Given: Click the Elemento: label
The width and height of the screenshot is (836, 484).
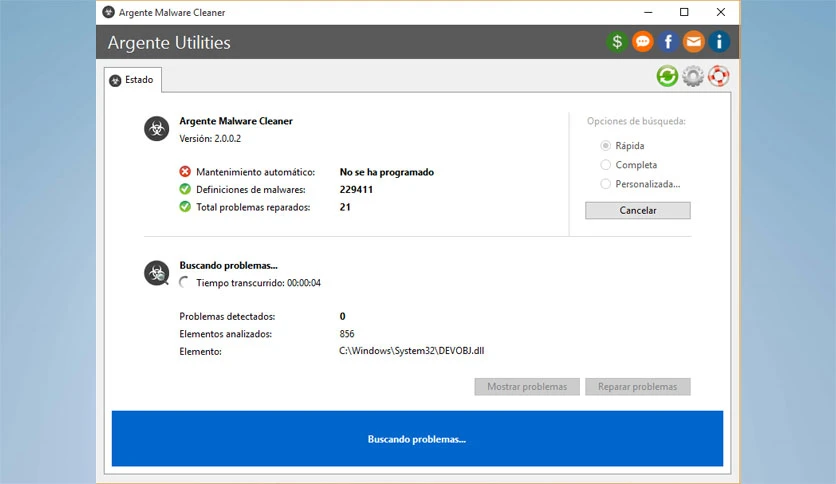Looking at the screenshot, I should [200, 352].
